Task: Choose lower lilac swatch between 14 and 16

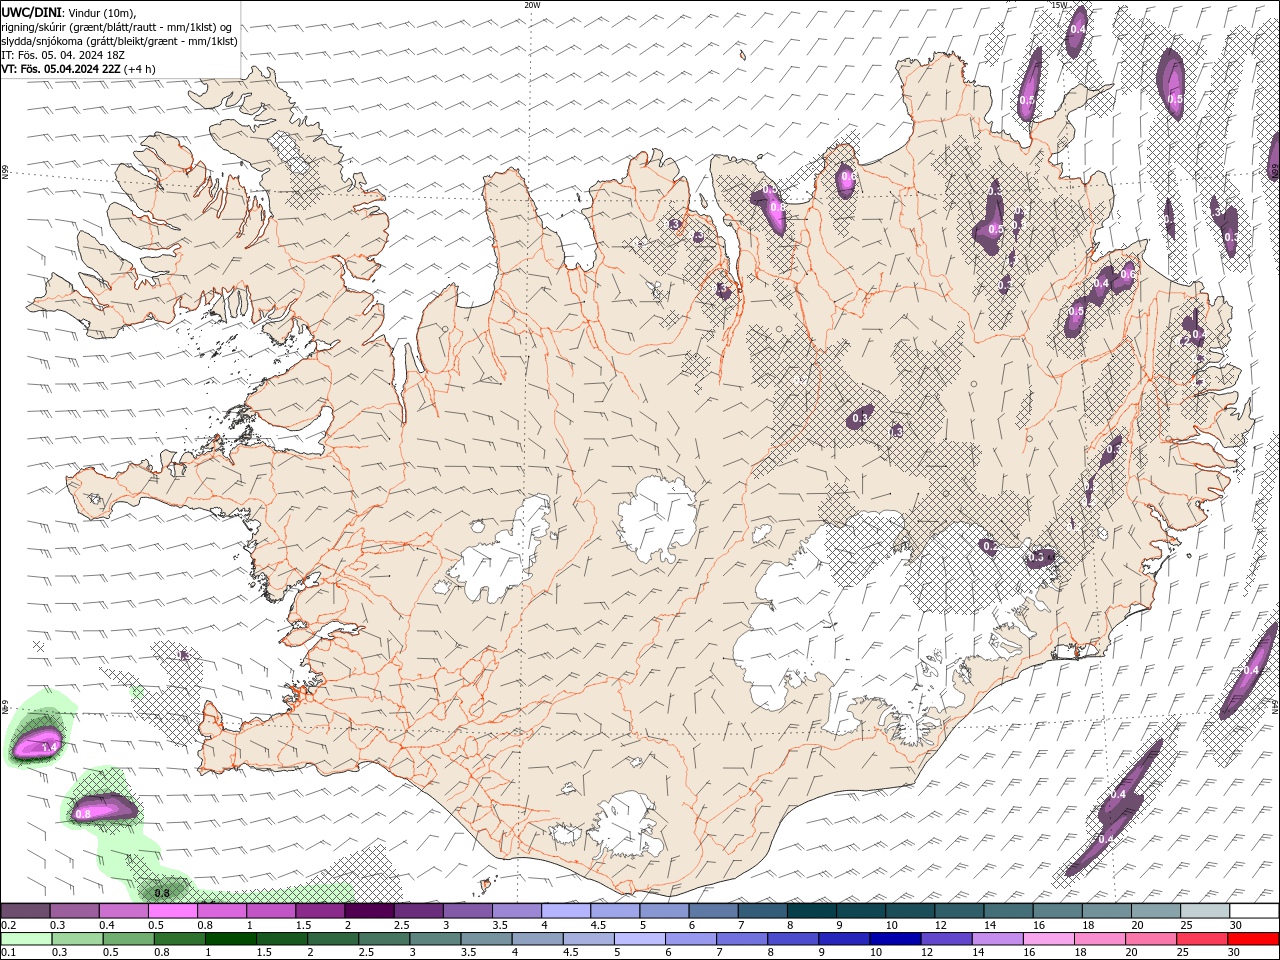Action: [996, 939]
